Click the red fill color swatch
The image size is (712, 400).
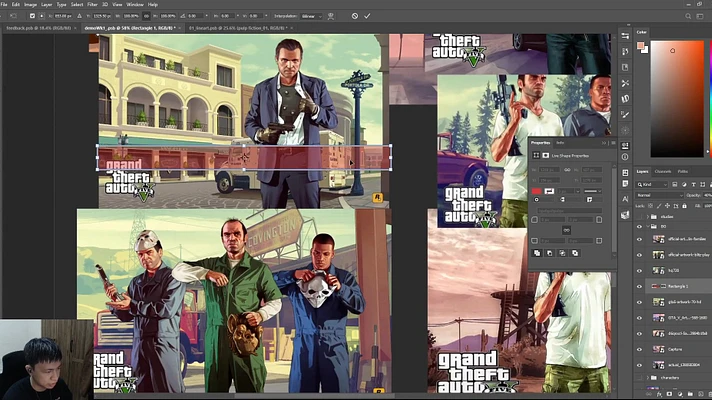(536, 191)
